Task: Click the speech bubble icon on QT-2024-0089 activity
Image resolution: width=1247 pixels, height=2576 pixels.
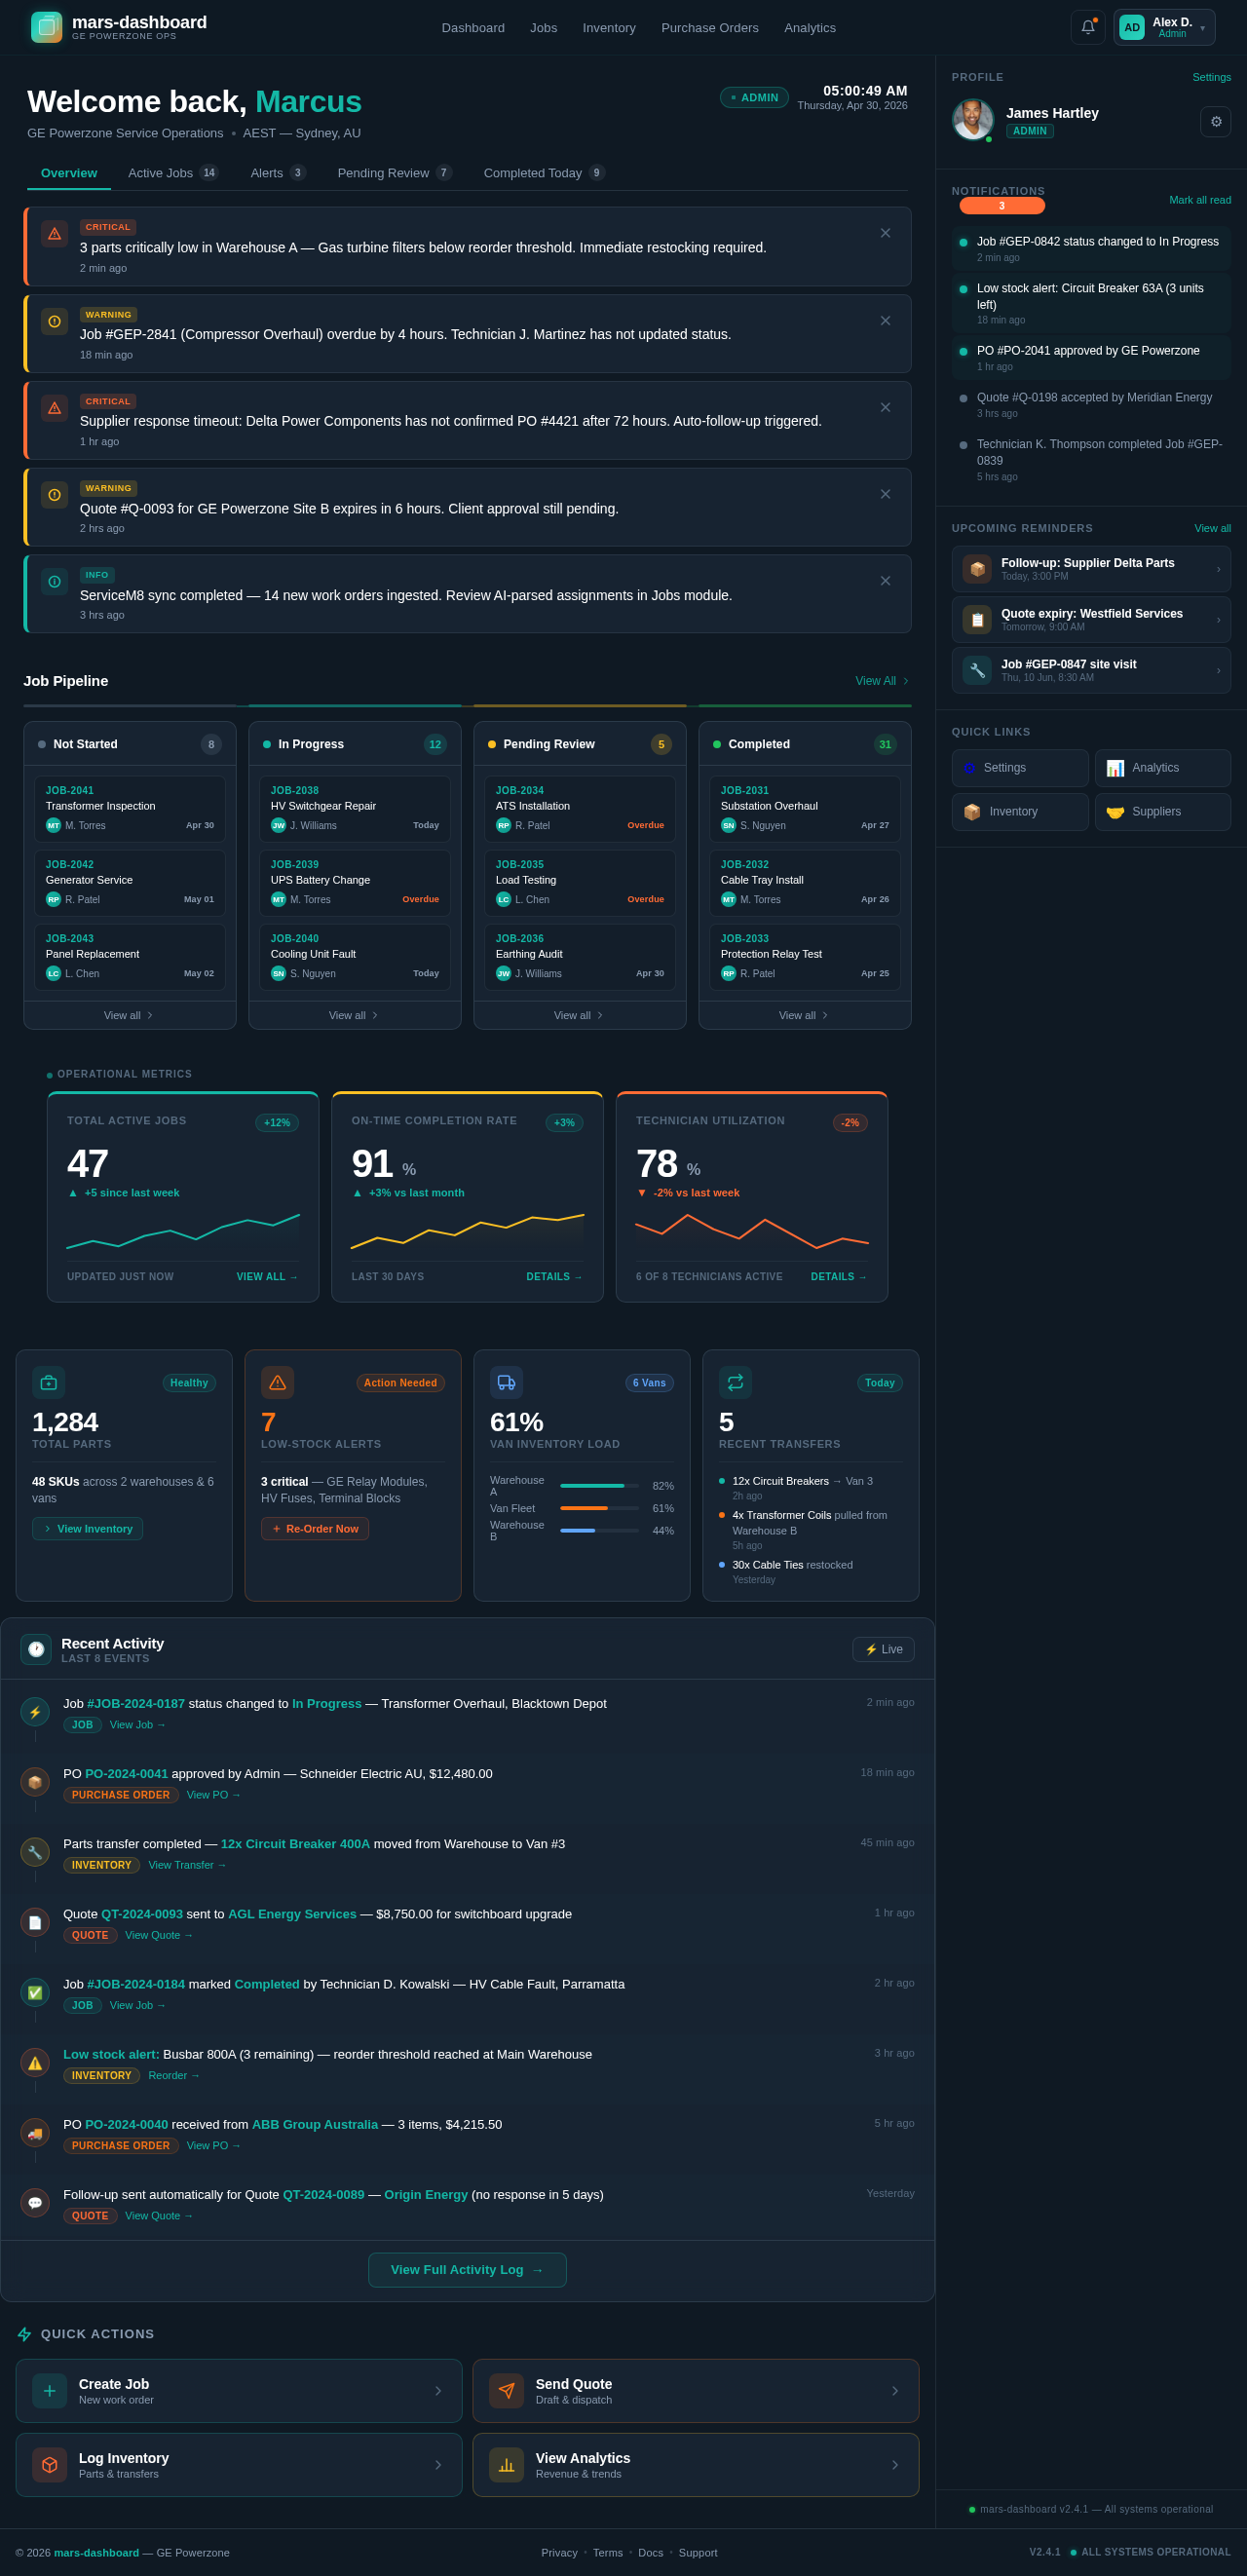Action: pos(35,2203)
